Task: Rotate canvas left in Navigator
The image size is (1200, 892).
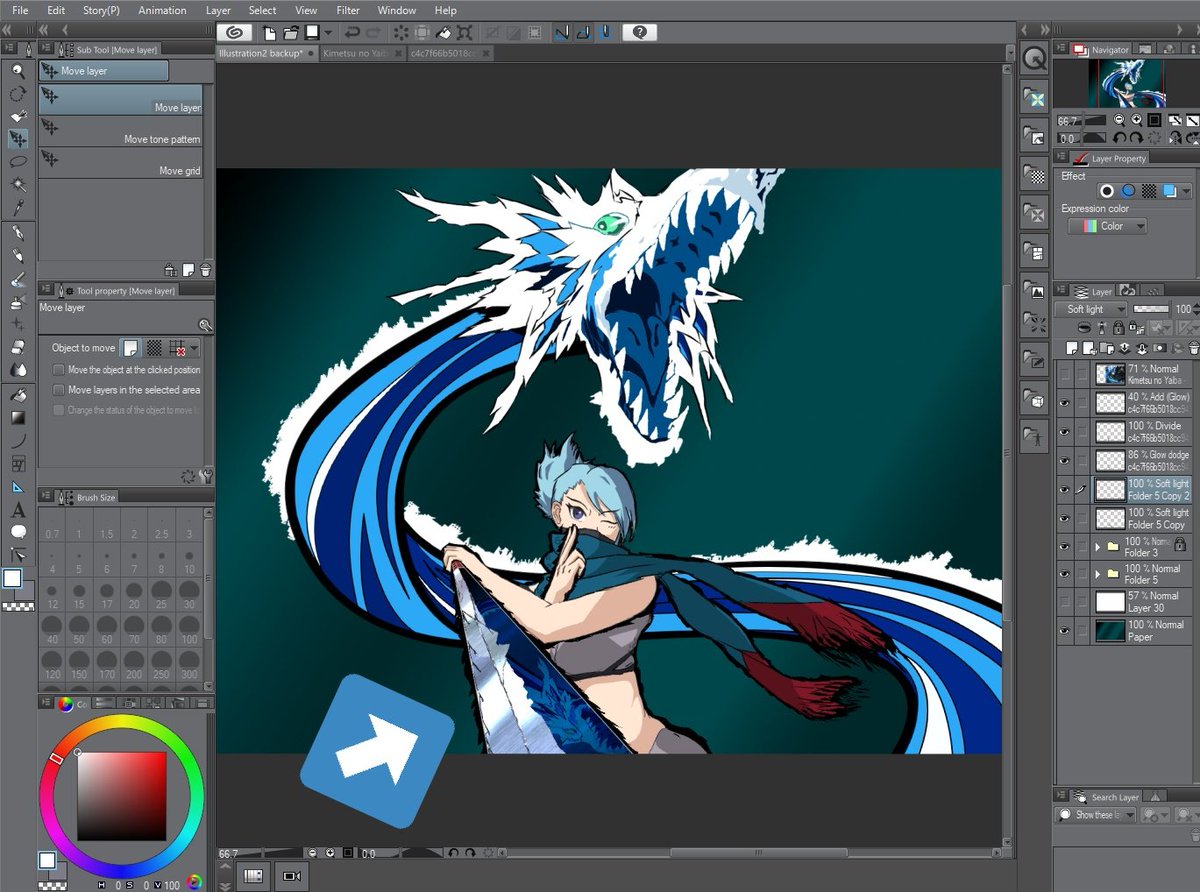Action: 1121,137
